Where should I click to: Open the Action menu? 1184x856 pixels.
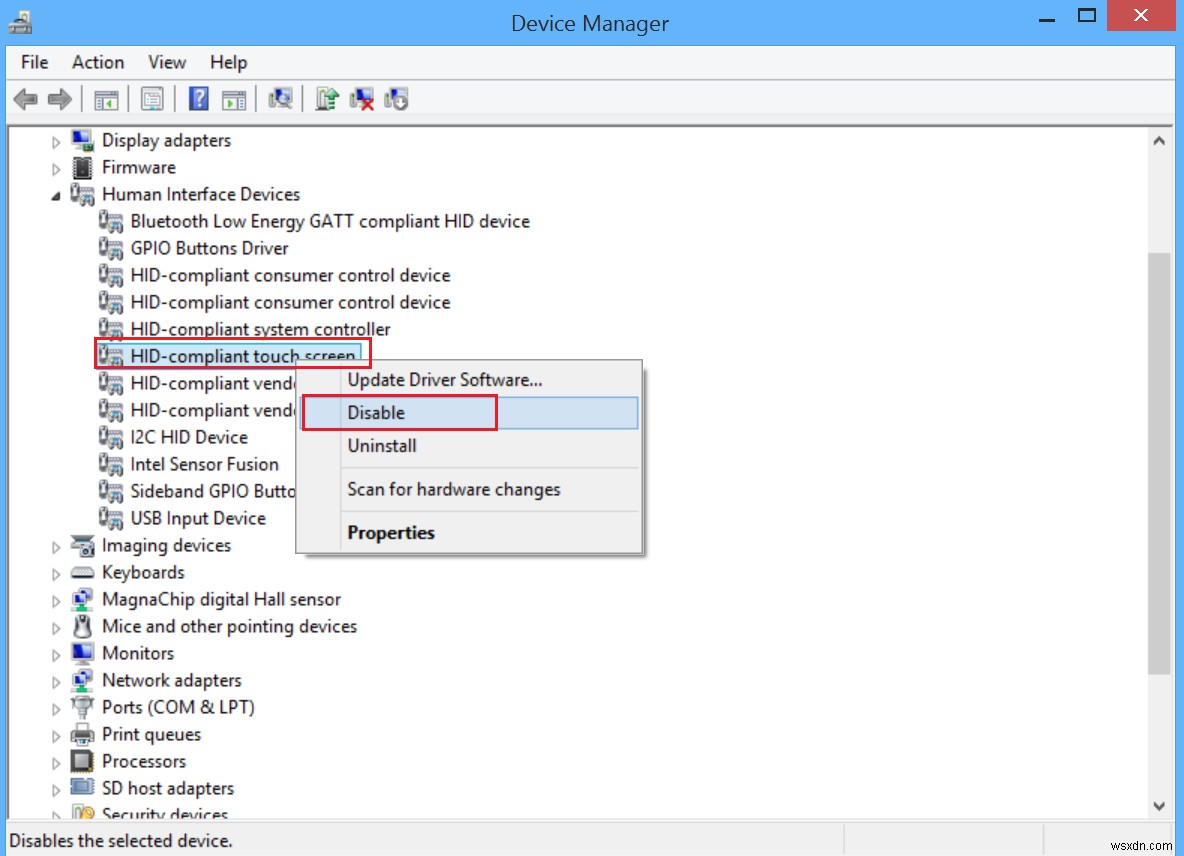[97, 62]
